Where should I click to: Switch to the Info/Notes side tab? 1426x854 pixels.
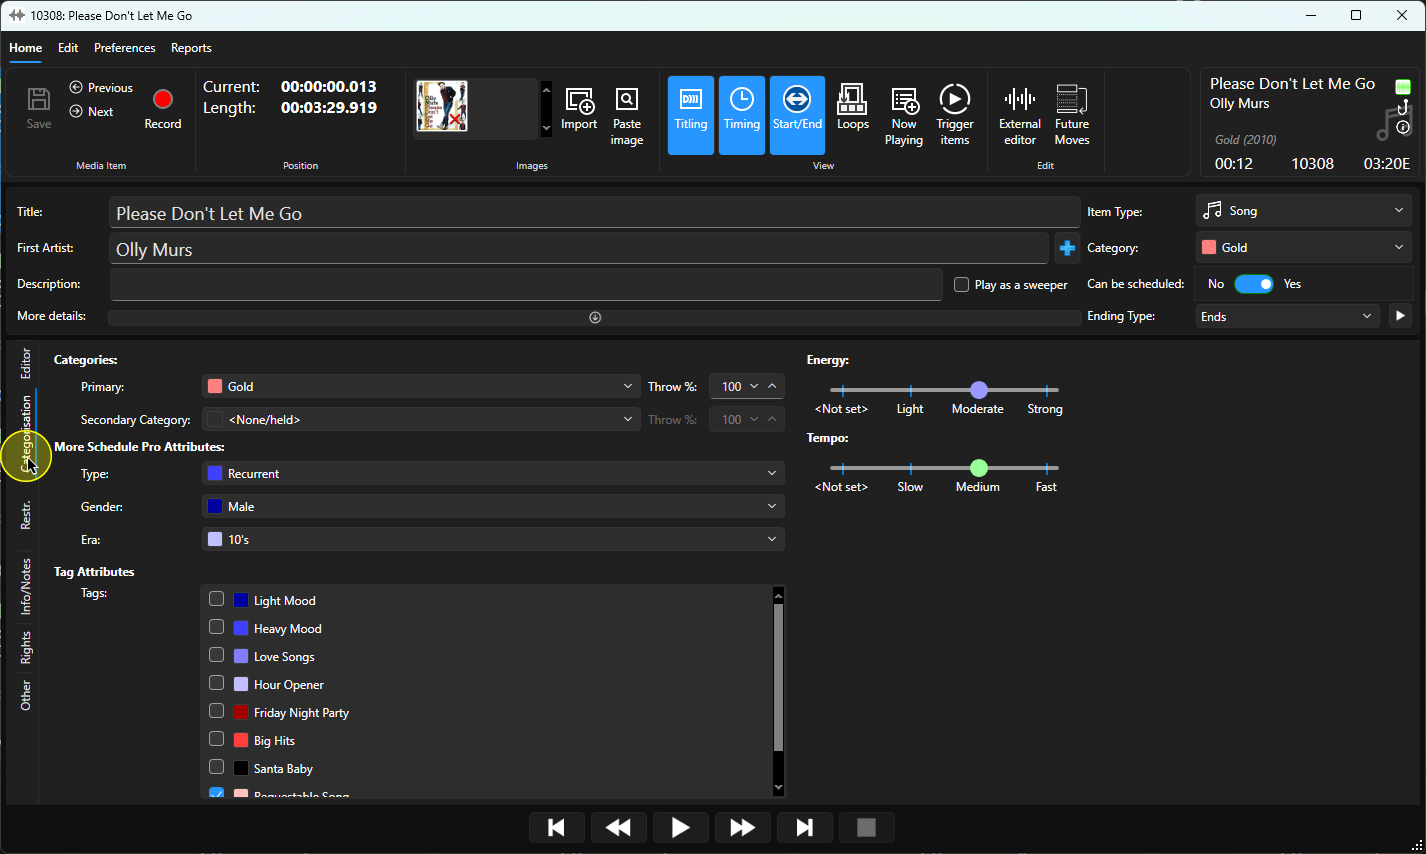point(26,586)
